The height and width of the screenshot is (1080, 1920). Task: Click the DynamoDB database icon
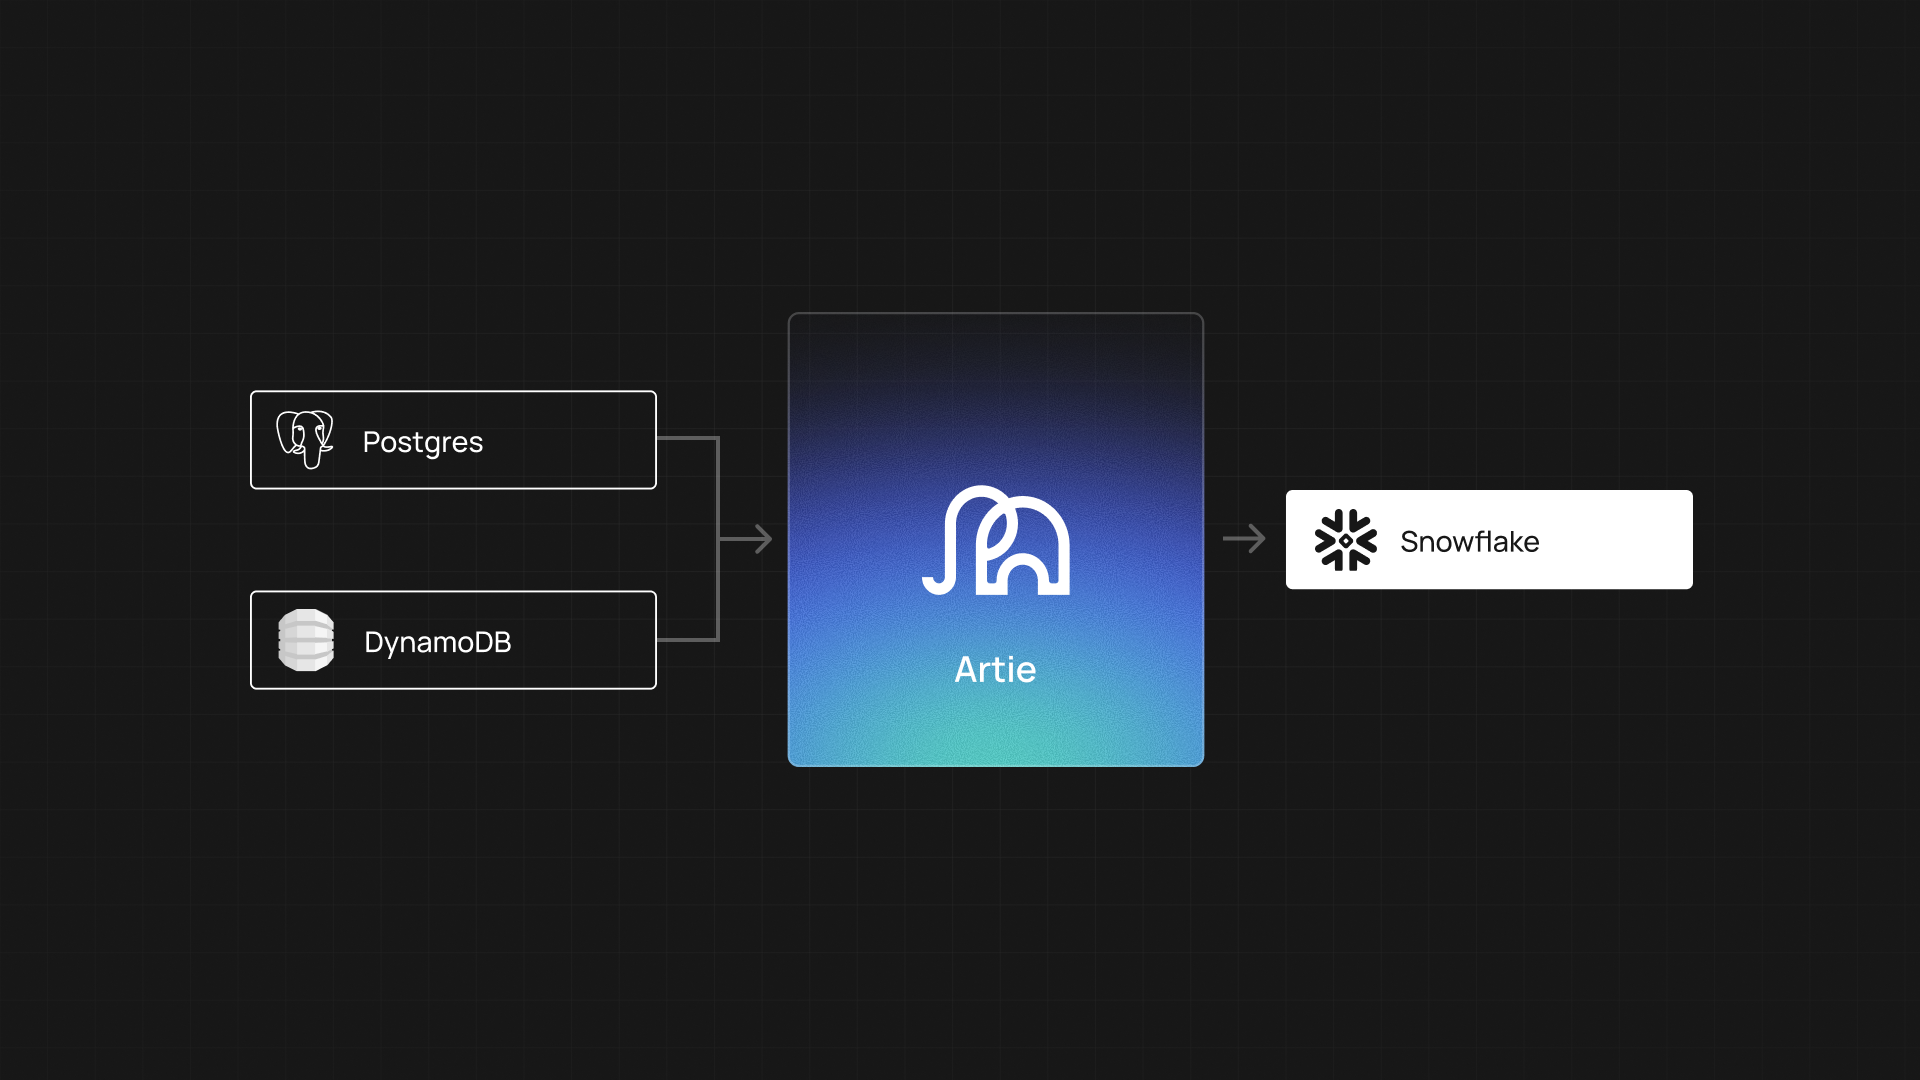click(306, 640)
